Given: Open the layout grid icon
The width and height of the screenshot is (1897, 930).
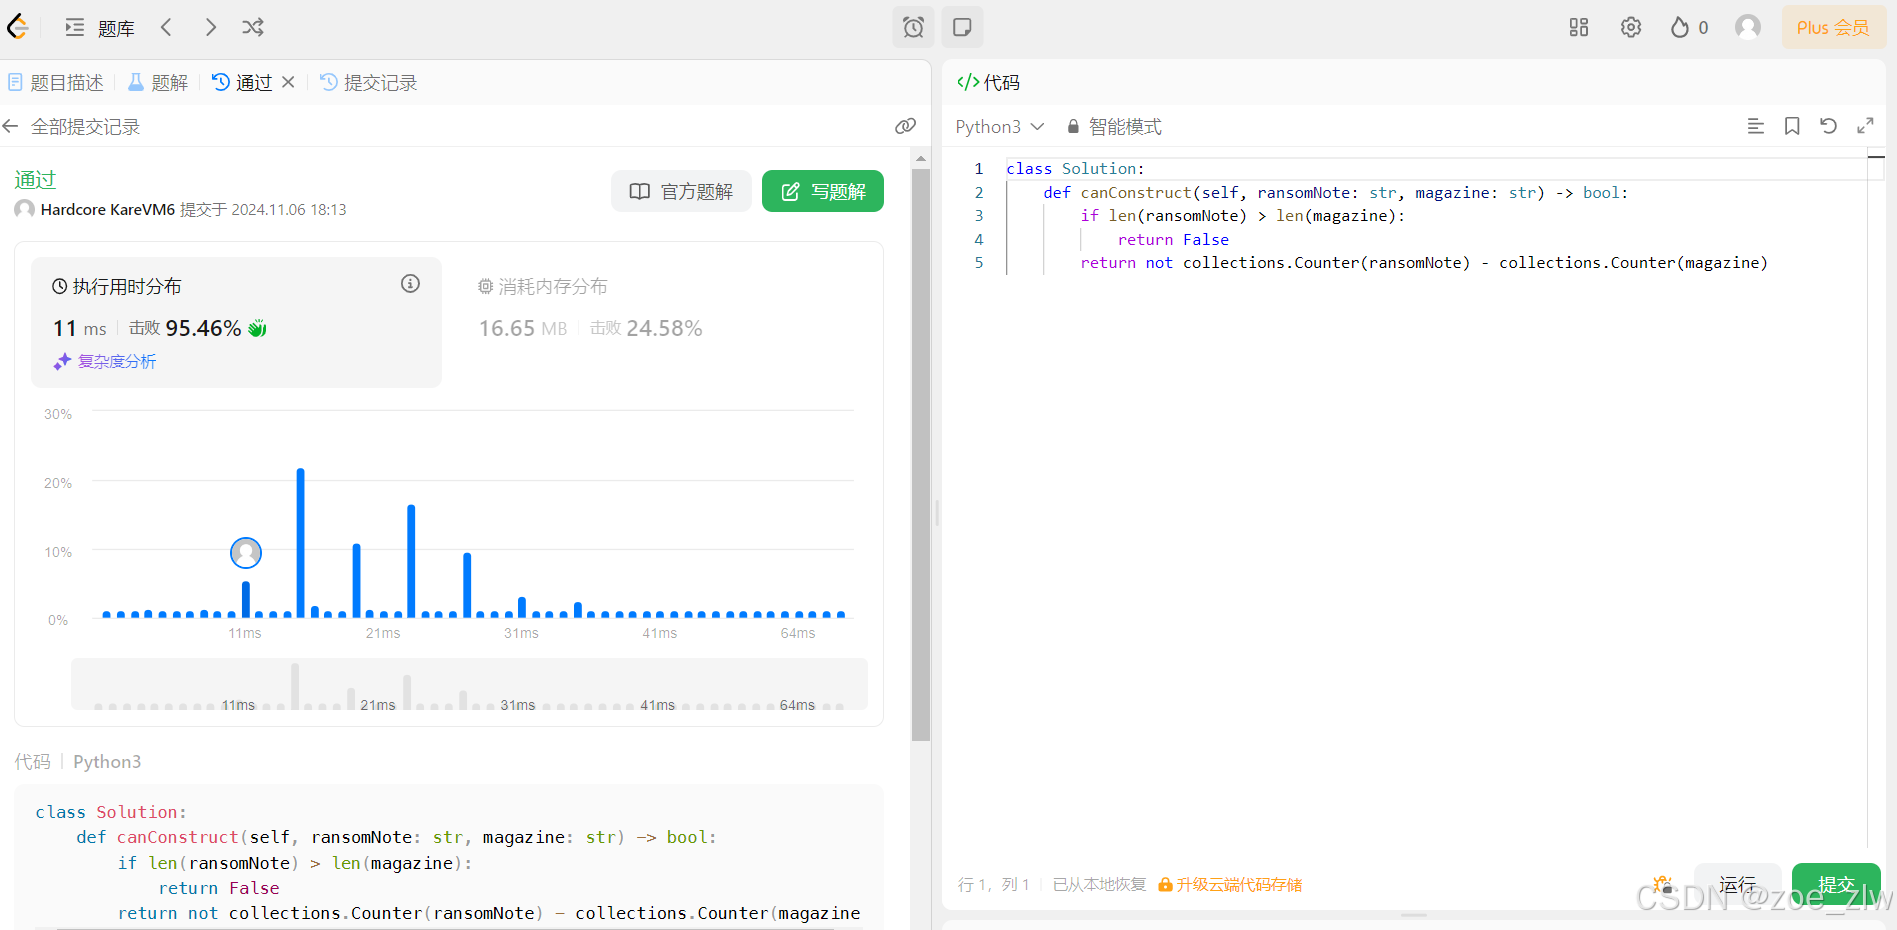Looking at the screenshot, I should [1579, 27].
